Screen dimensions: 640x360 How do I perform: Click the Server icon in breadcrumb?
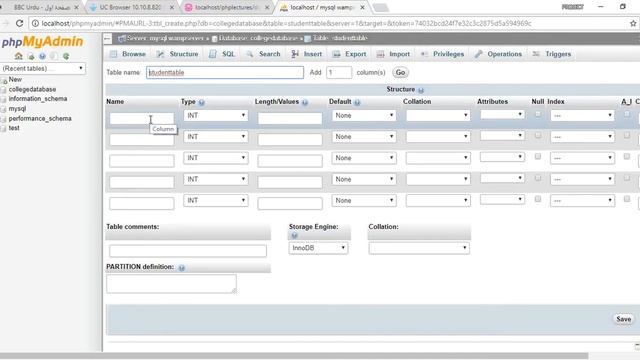122,38
